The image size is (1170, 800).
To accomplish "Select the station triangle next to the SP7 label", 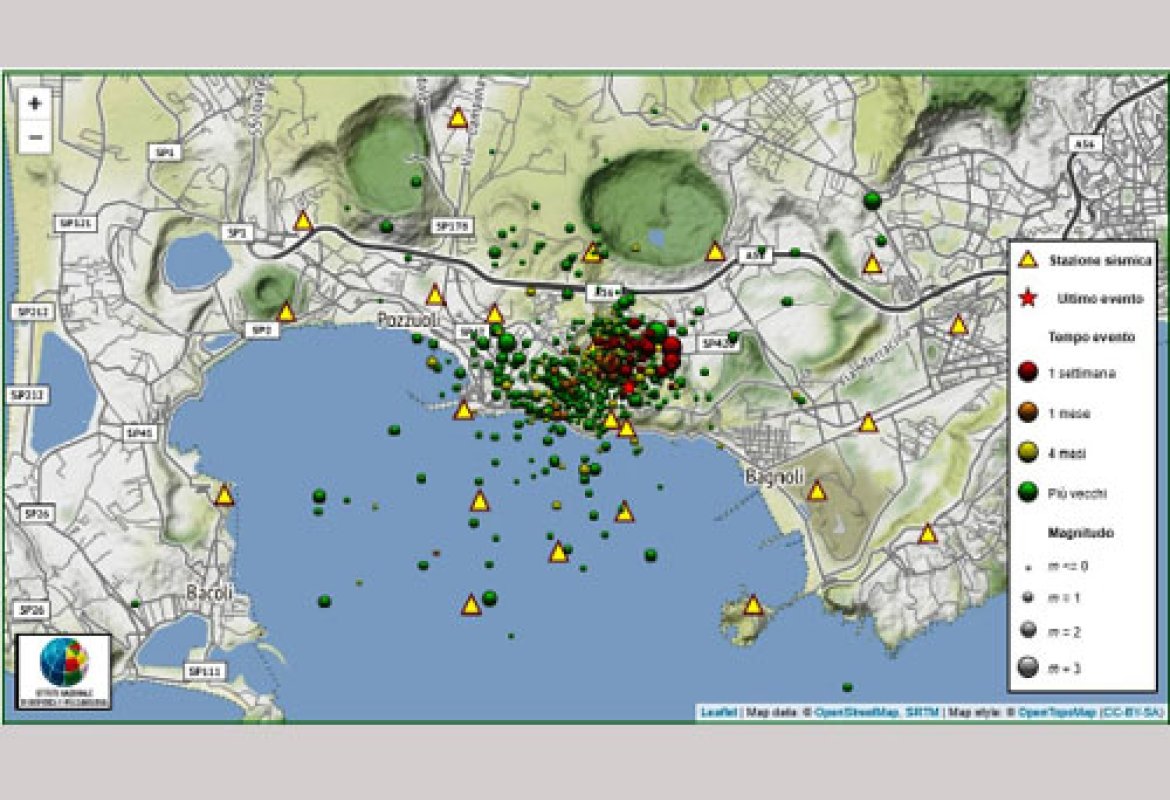I will pos(287,312).
